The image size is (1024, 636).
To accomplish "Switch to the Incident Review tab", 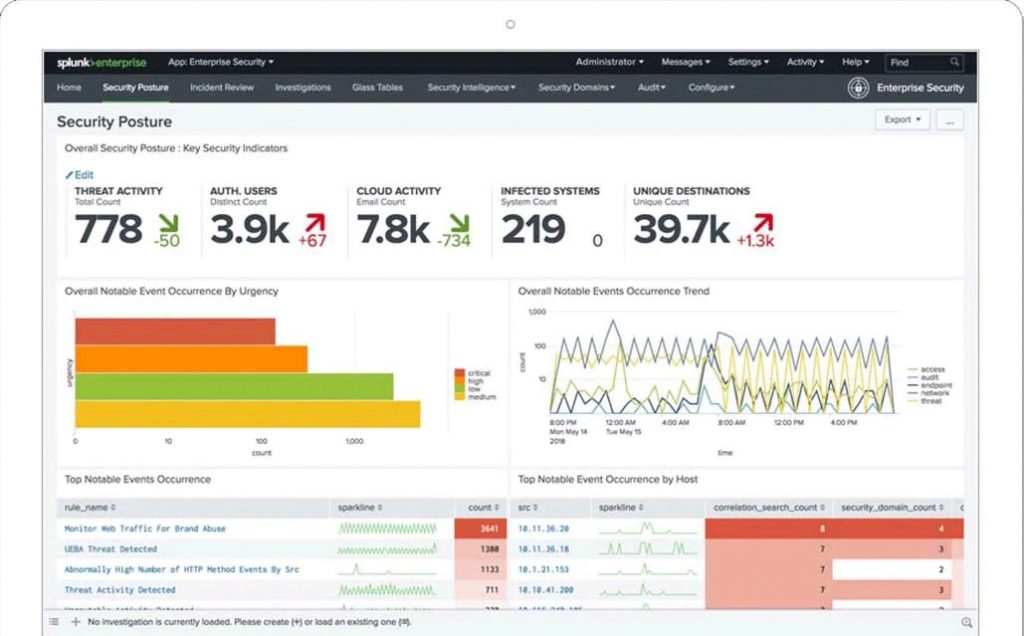I will pos(221,88).
